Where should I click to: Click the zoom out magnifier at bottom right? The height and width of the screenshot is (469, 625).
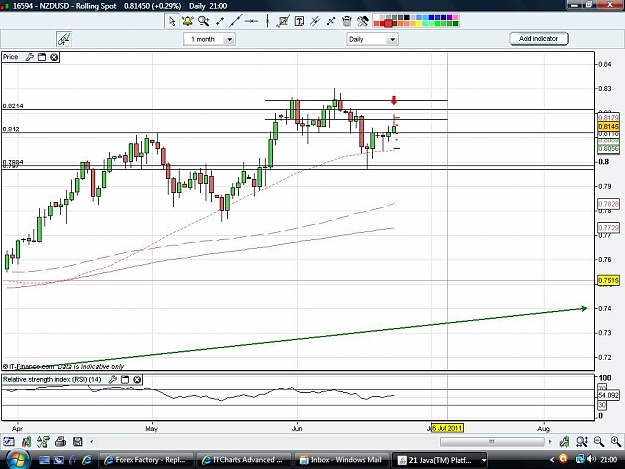point(599,441)
